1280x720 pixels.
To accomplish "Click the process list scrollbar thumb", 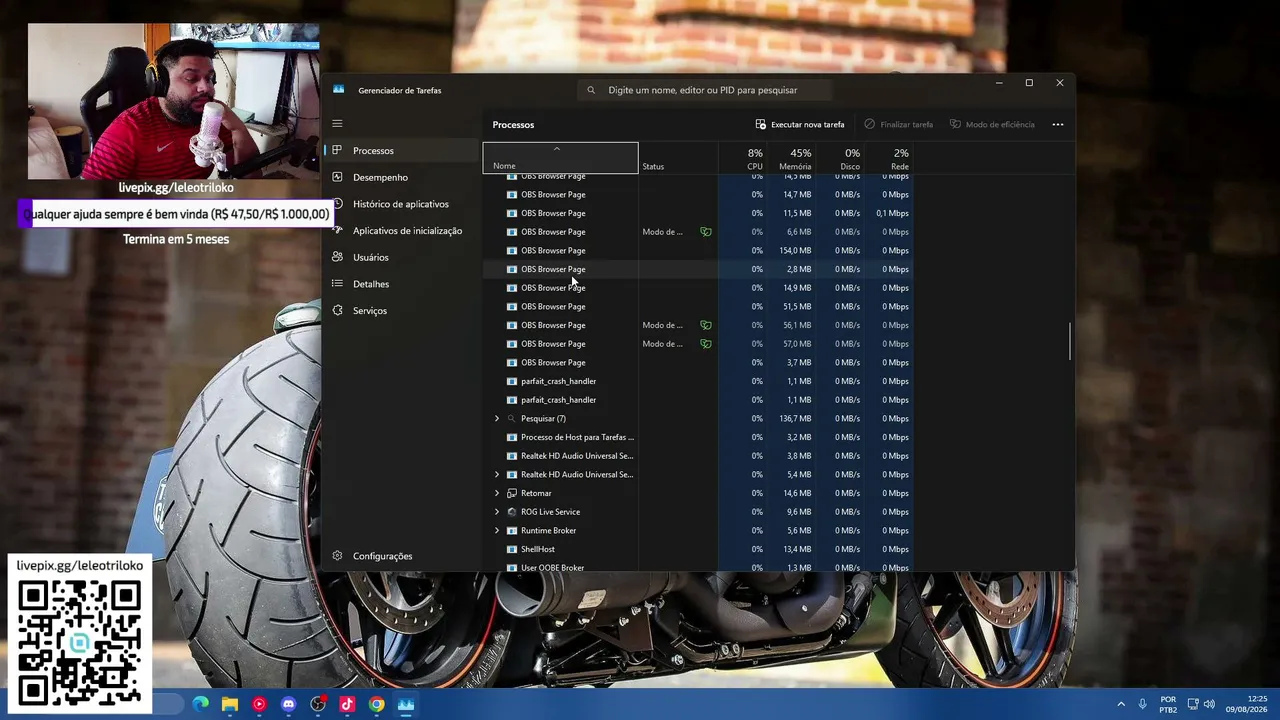I will (x=1070, y=342).
